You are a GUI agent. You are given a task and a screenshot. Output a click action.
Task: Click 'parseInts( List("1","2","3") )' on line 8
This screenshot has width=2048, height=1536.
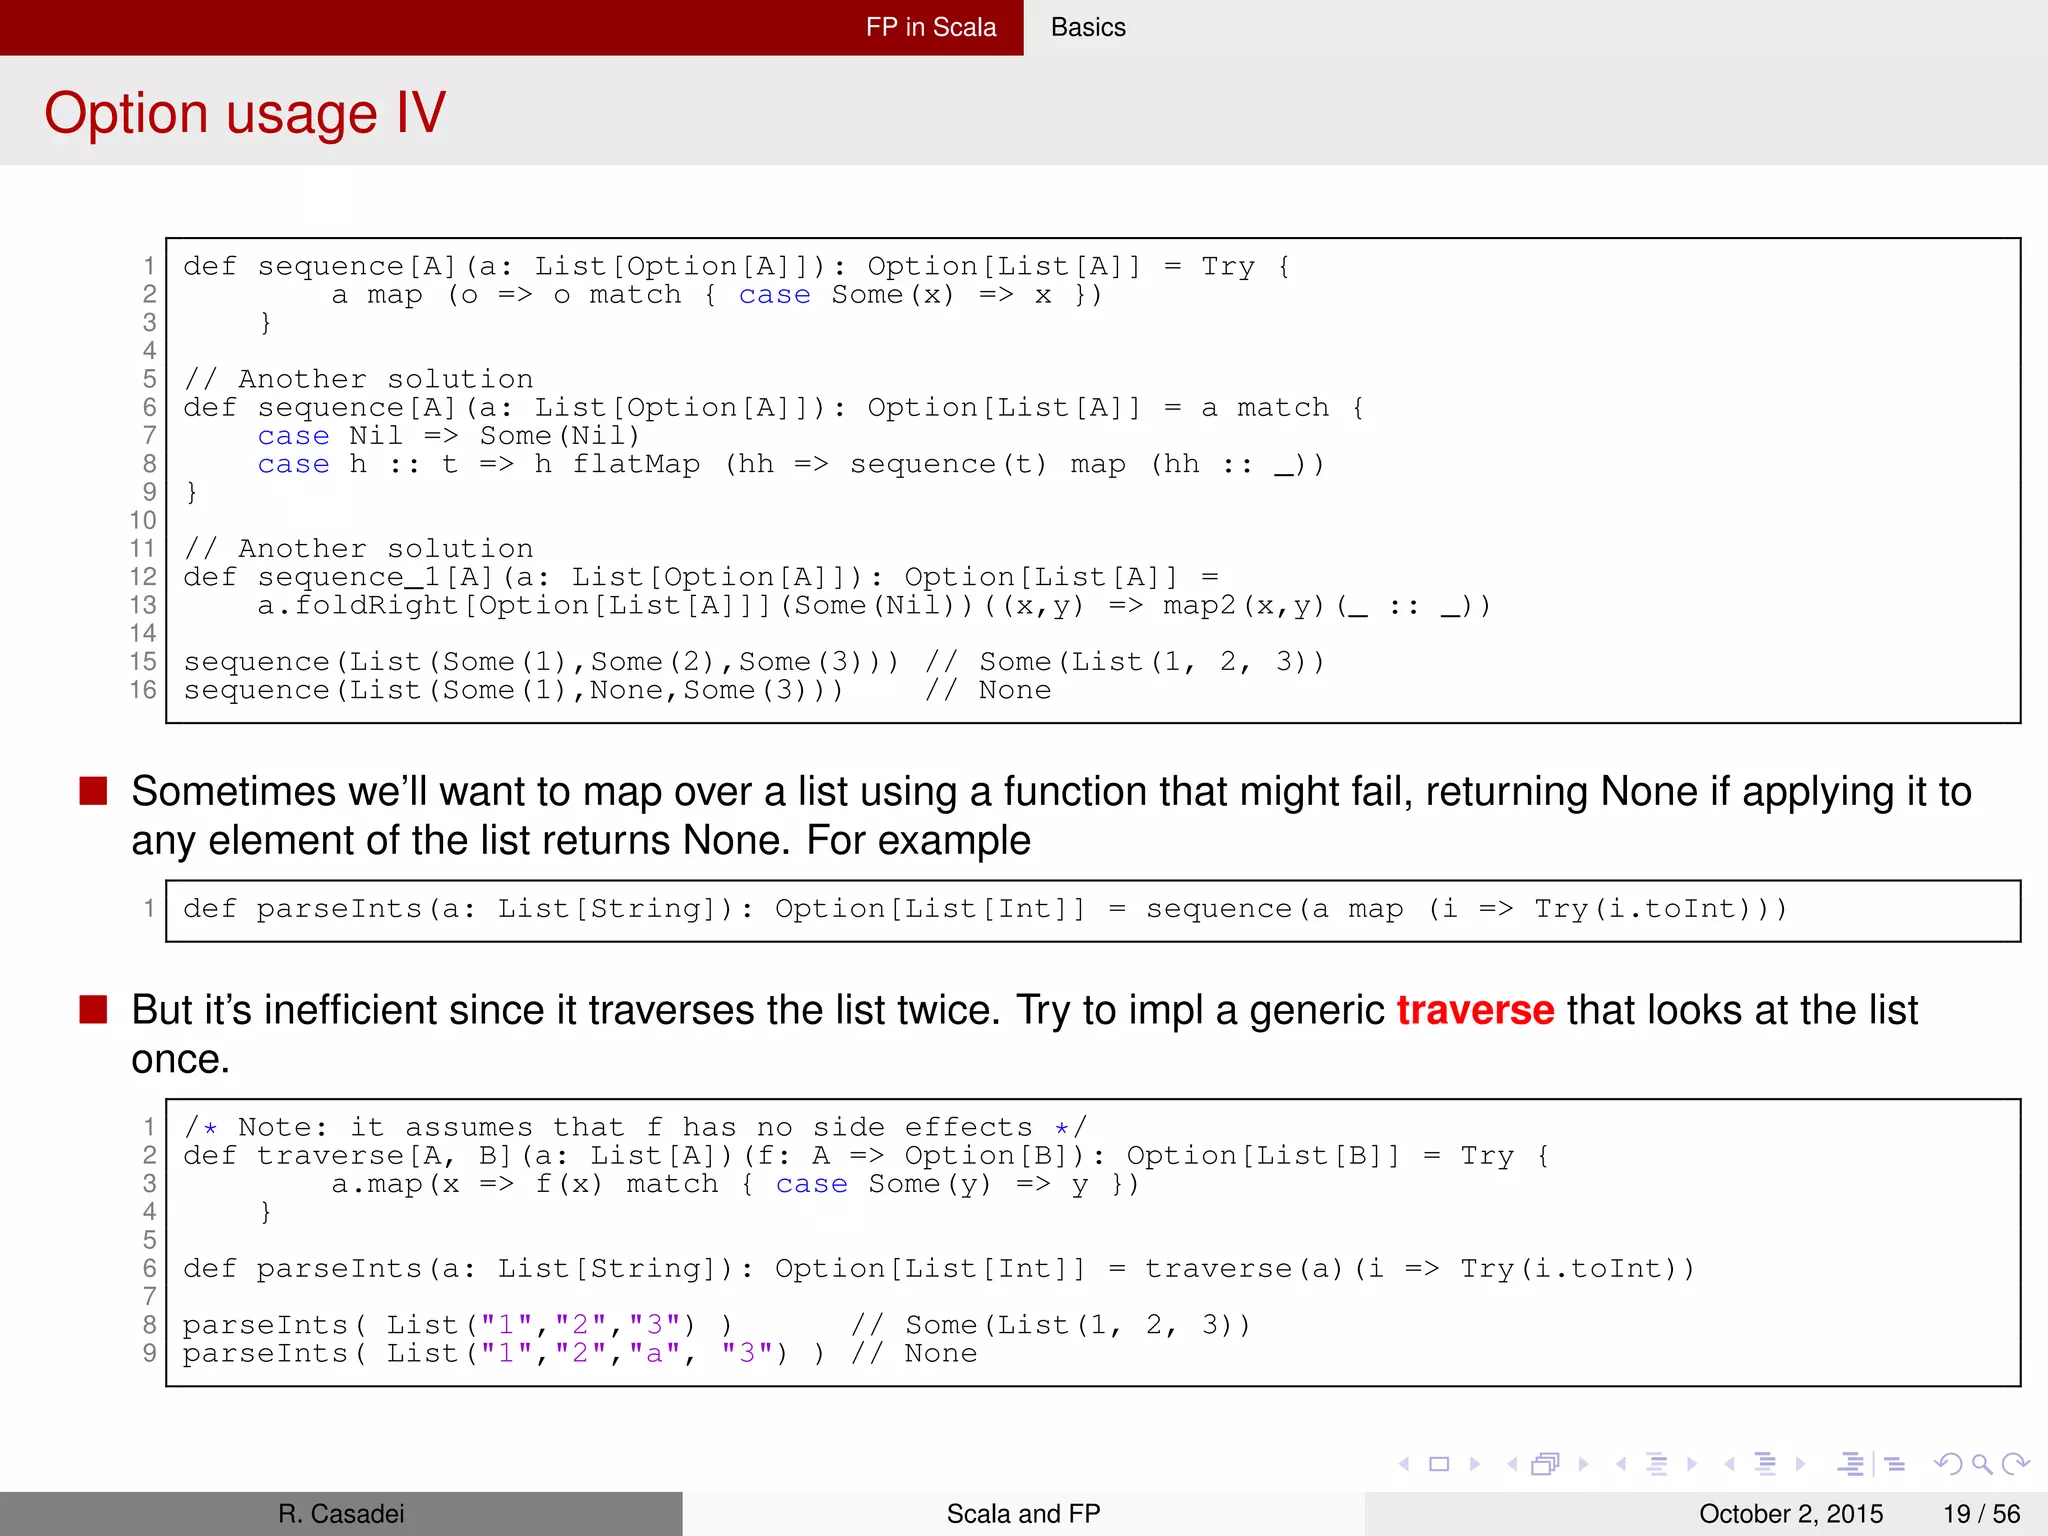(x=459, y=1325)
